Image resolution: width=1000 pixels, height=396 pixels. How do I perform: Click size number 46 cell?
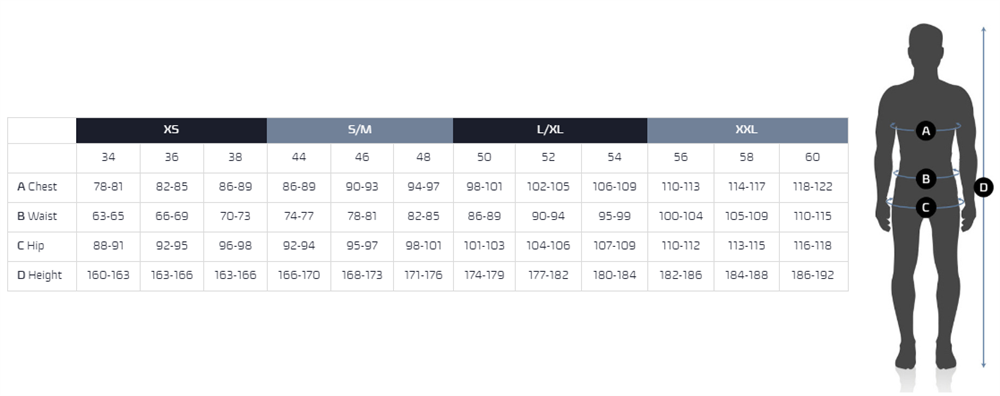362,158
